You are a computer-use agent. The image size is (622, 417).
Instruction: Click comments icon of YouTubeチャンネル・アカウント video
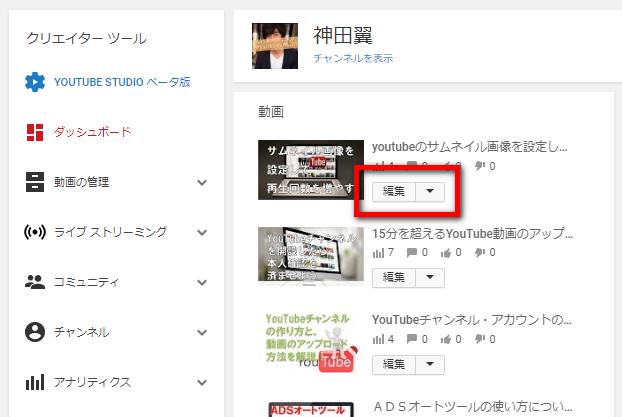412,339
